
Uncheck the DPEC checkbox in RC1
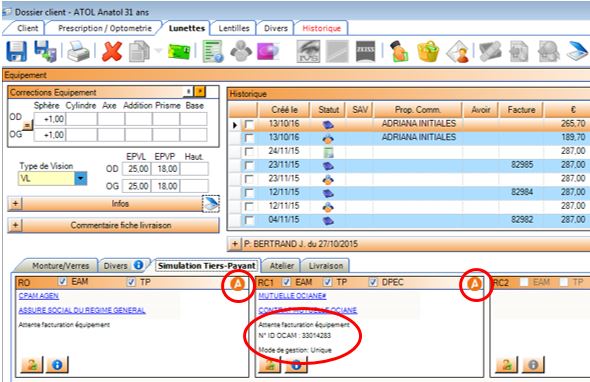click(373, 282)
